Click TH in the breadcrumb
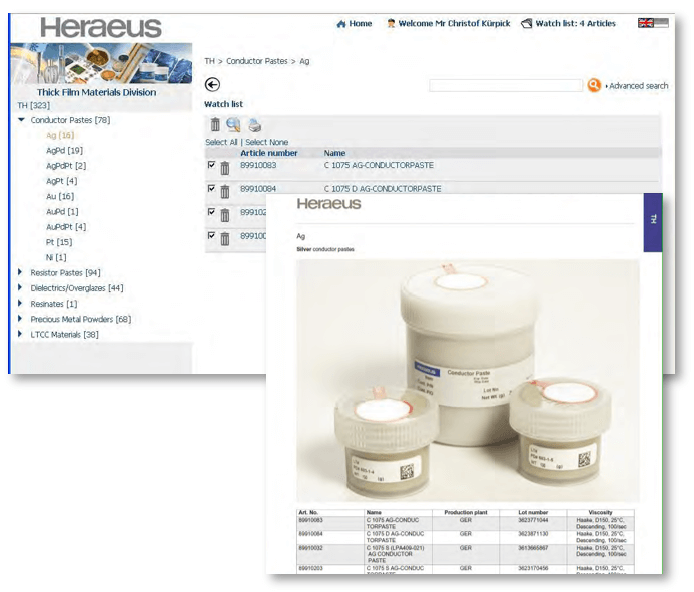The width and height of the screenshot is (694, 592). point(209,61)
